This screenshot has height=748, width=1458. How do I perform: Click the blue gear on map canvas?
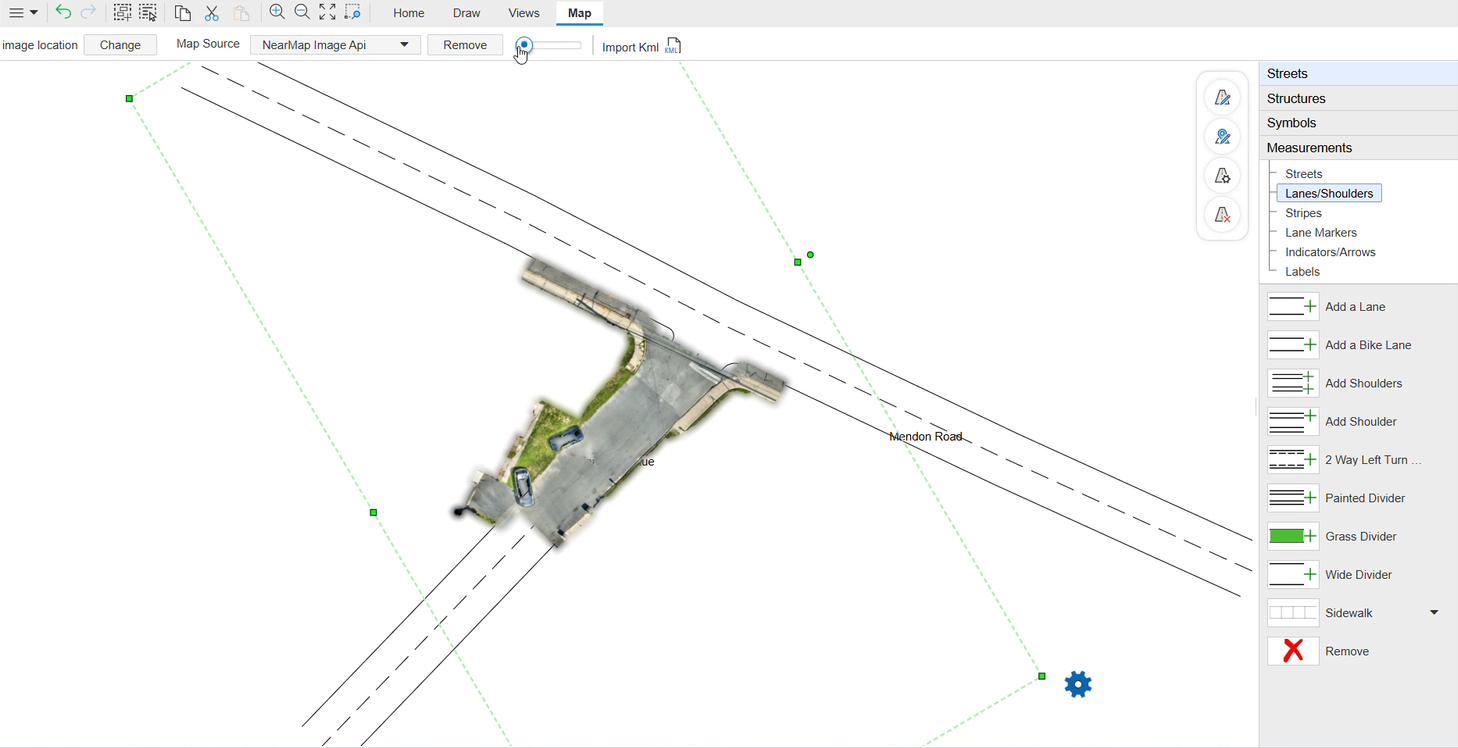click(x=1078, y=684)
